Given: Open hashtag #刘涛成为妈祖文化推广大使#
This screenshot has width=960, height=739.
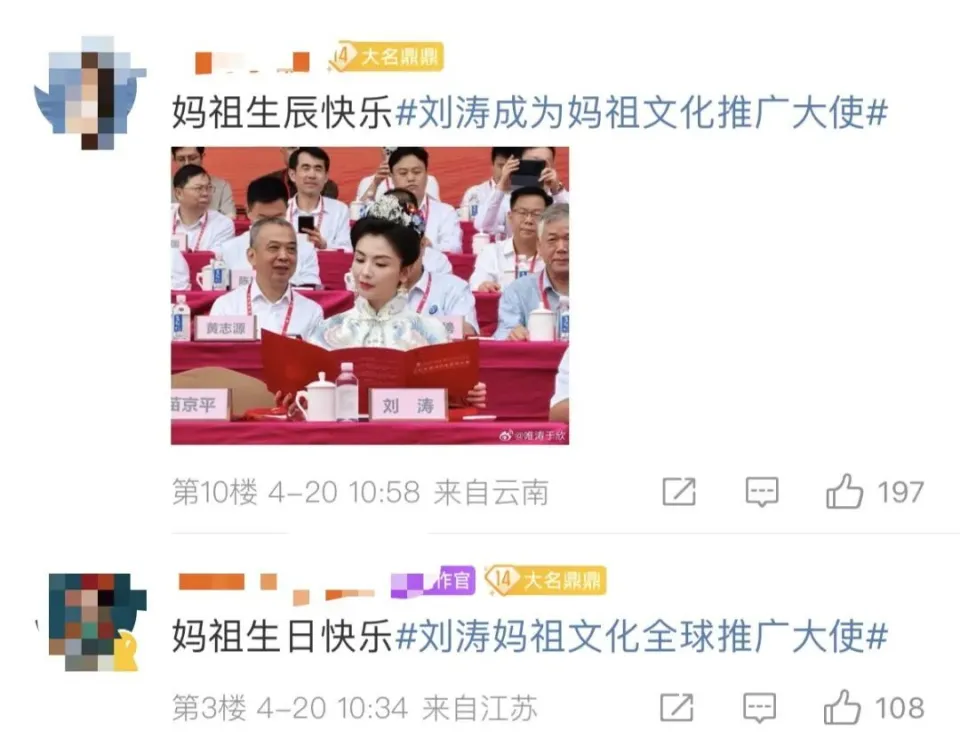Looking at the screenshot, I should tap(640, 113).
